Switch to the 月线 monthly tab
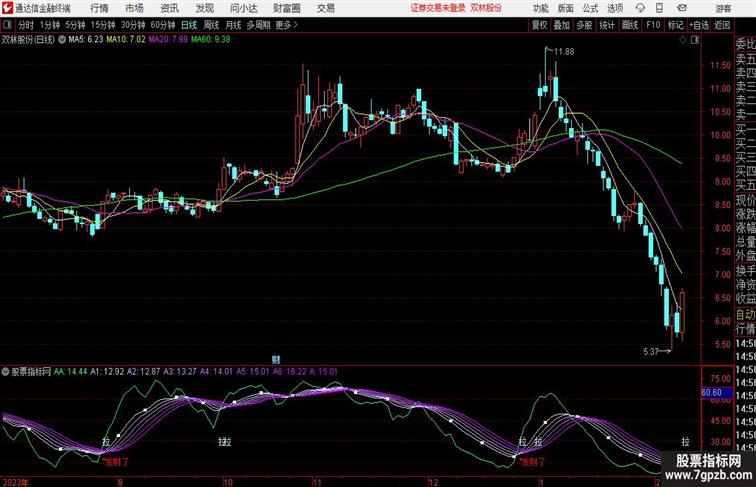The width and height of the screenshot is (756, 487). [233, 25]
